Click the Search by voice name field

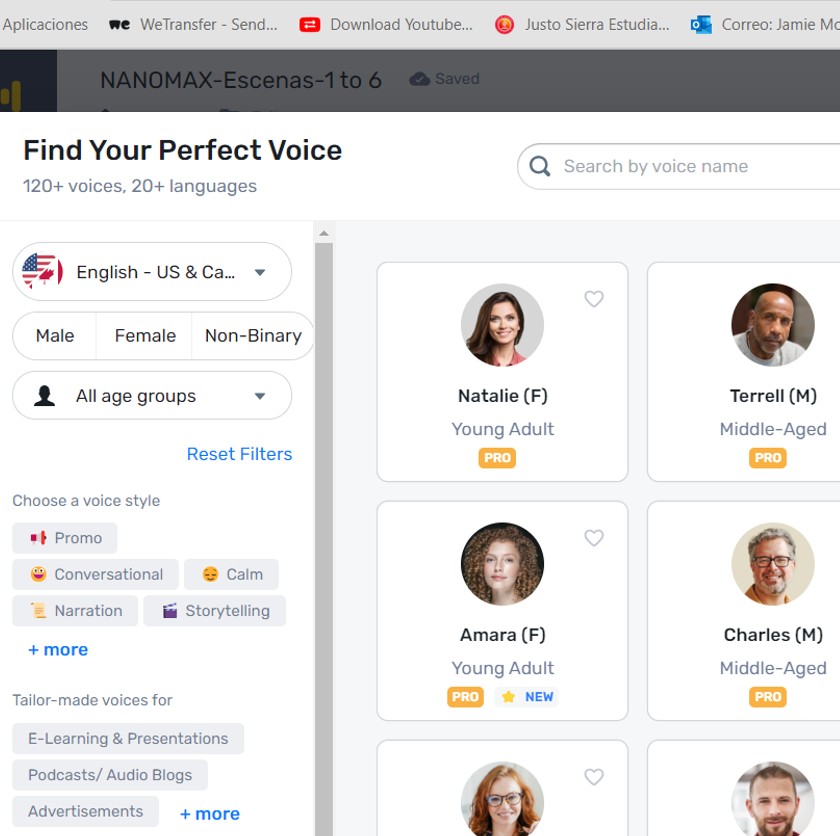(690, 166)
